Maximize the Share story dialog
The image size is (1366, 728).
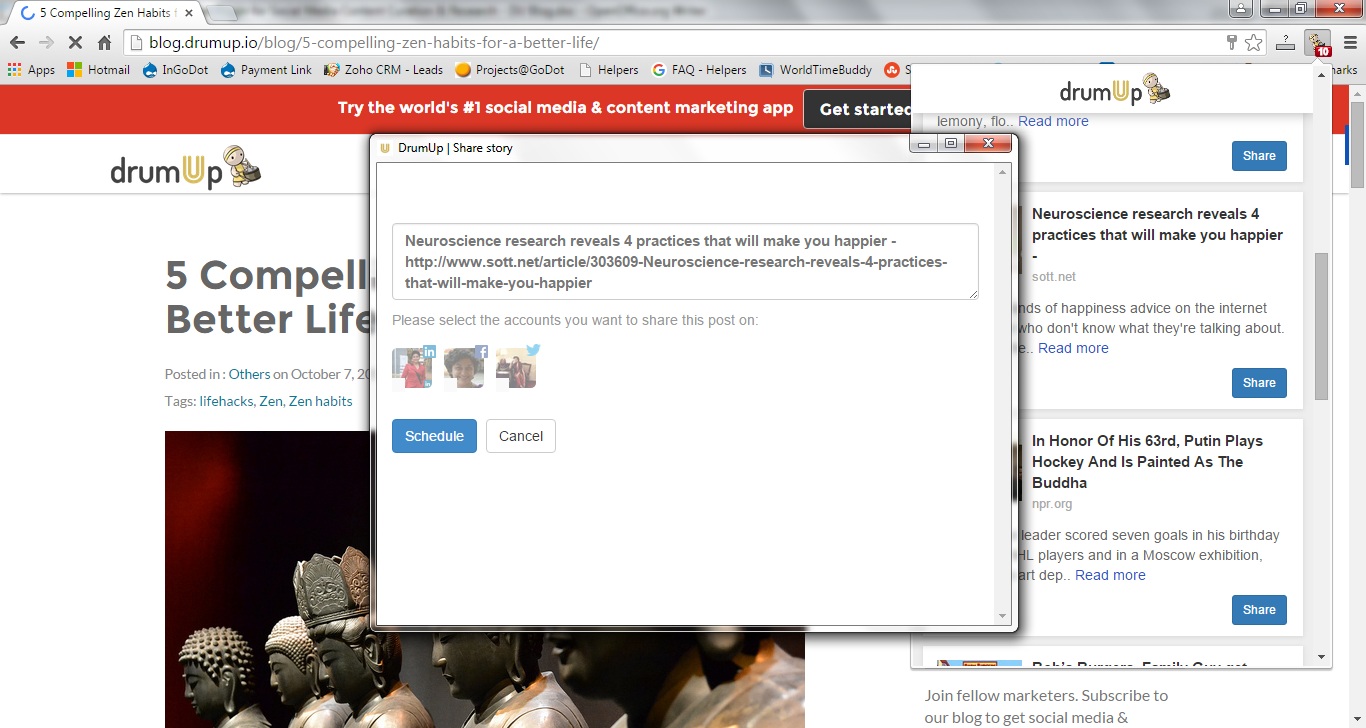950,144
